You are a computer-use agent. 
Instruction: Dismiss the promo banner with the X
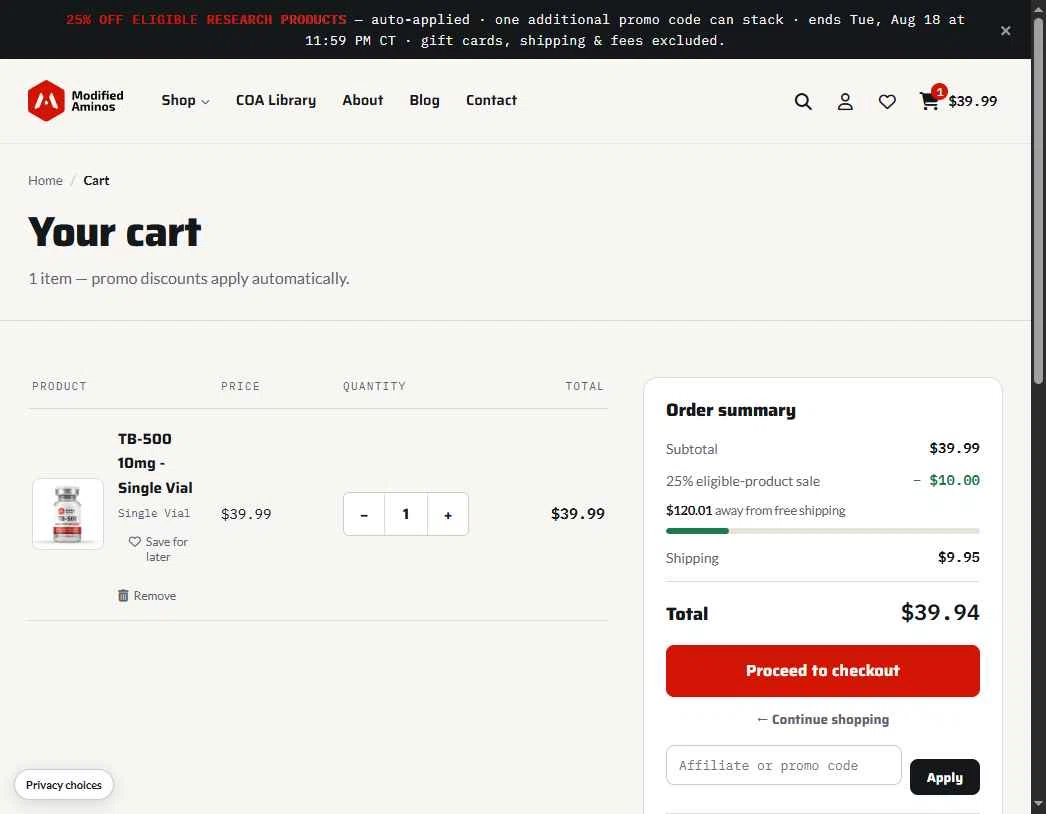pyautogui.click(x=1005, y=31)
